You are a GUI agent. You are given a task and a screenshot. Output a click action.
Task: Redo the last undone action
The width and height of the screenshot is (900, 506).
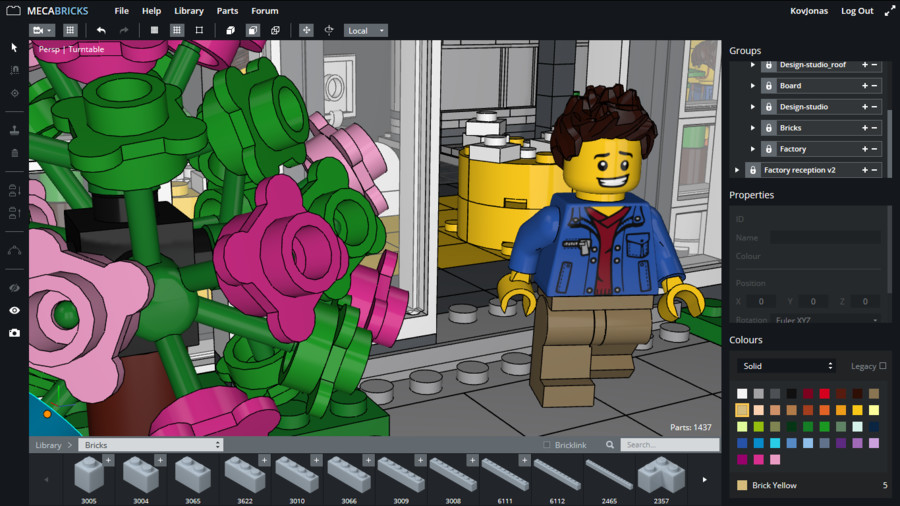pos(123,30)
